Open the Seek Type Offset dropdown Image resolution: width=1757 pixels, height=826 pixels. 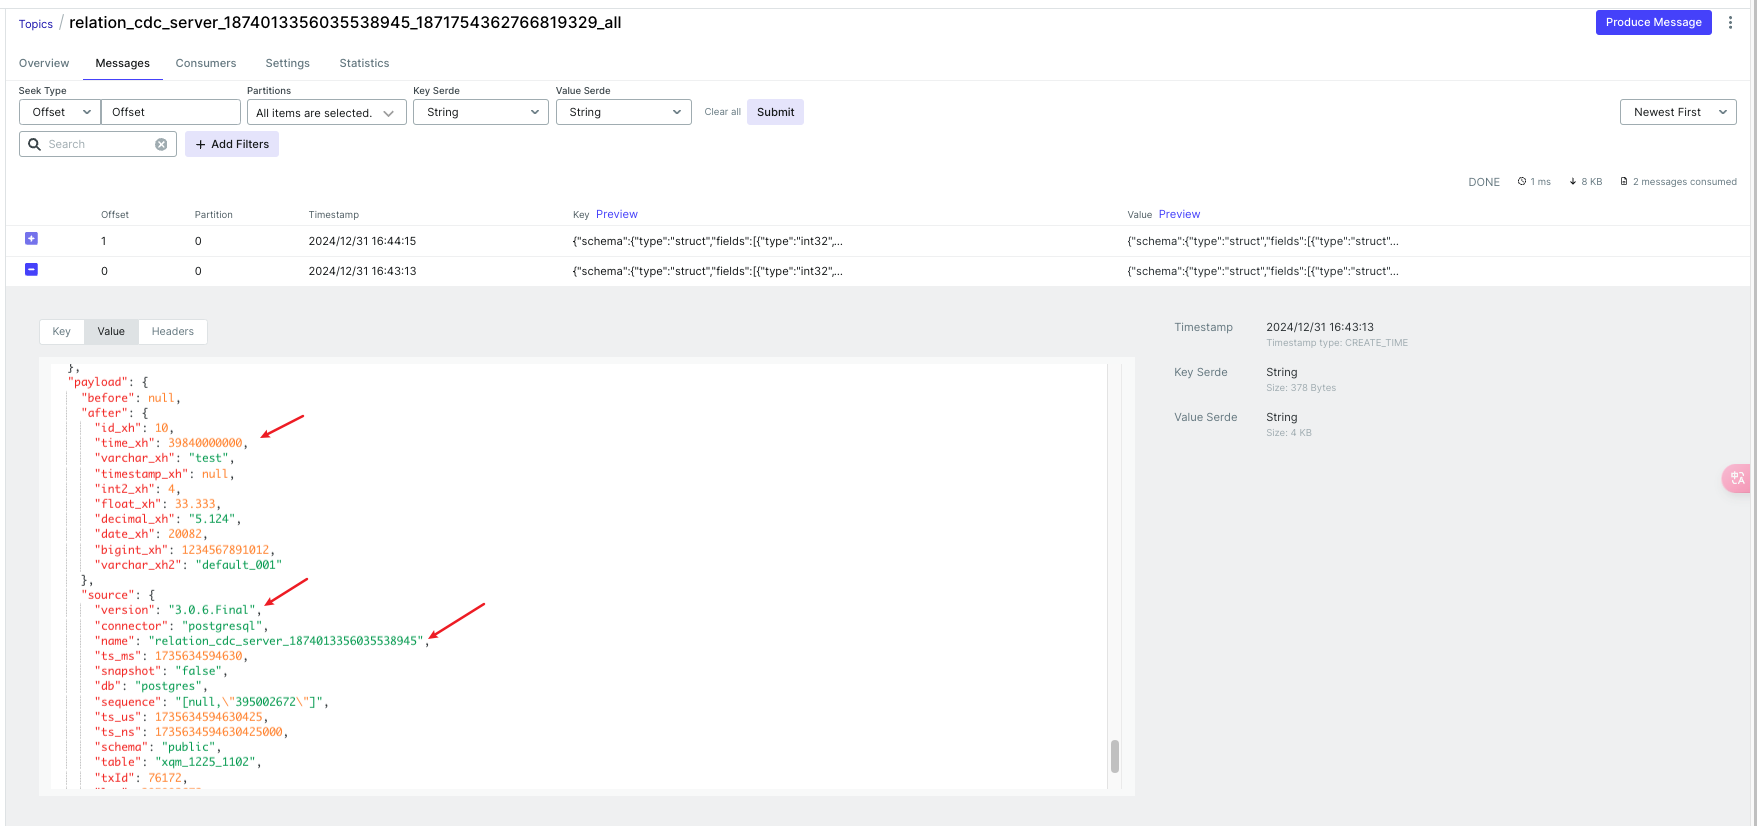tap(59, 112)
